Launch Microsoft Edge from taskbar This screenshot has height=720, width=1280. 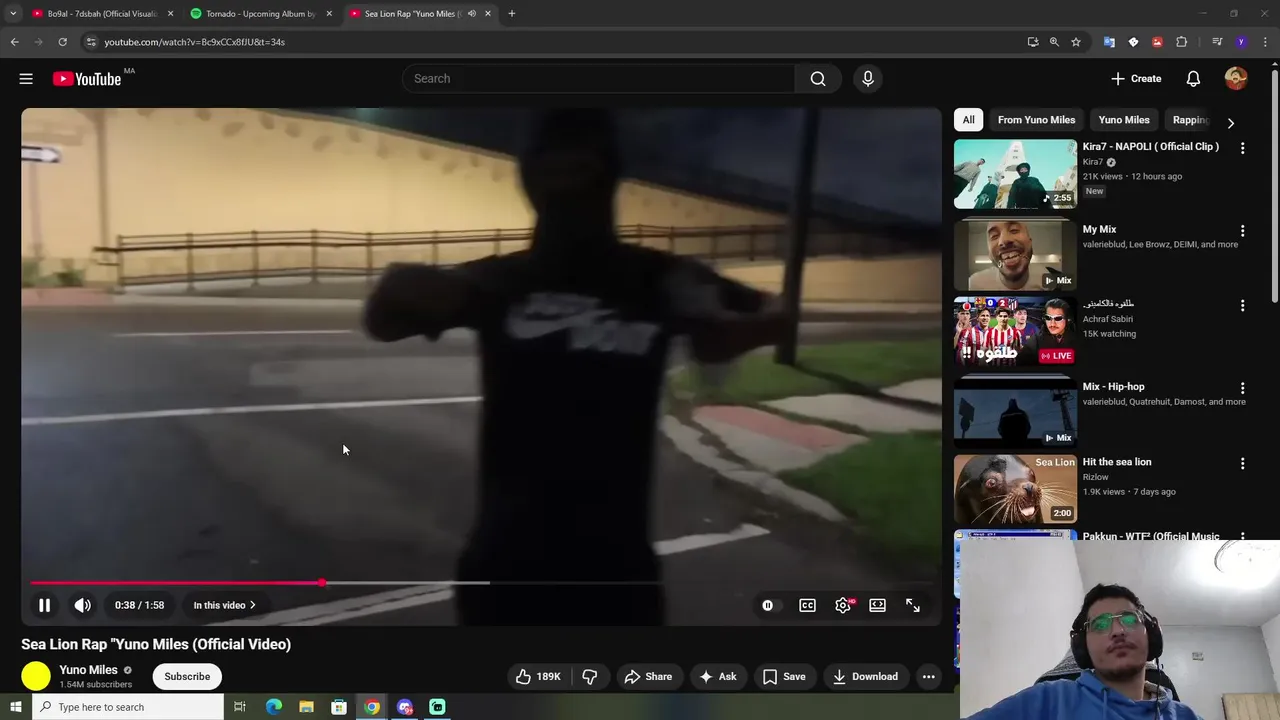(x=273, y=707)
